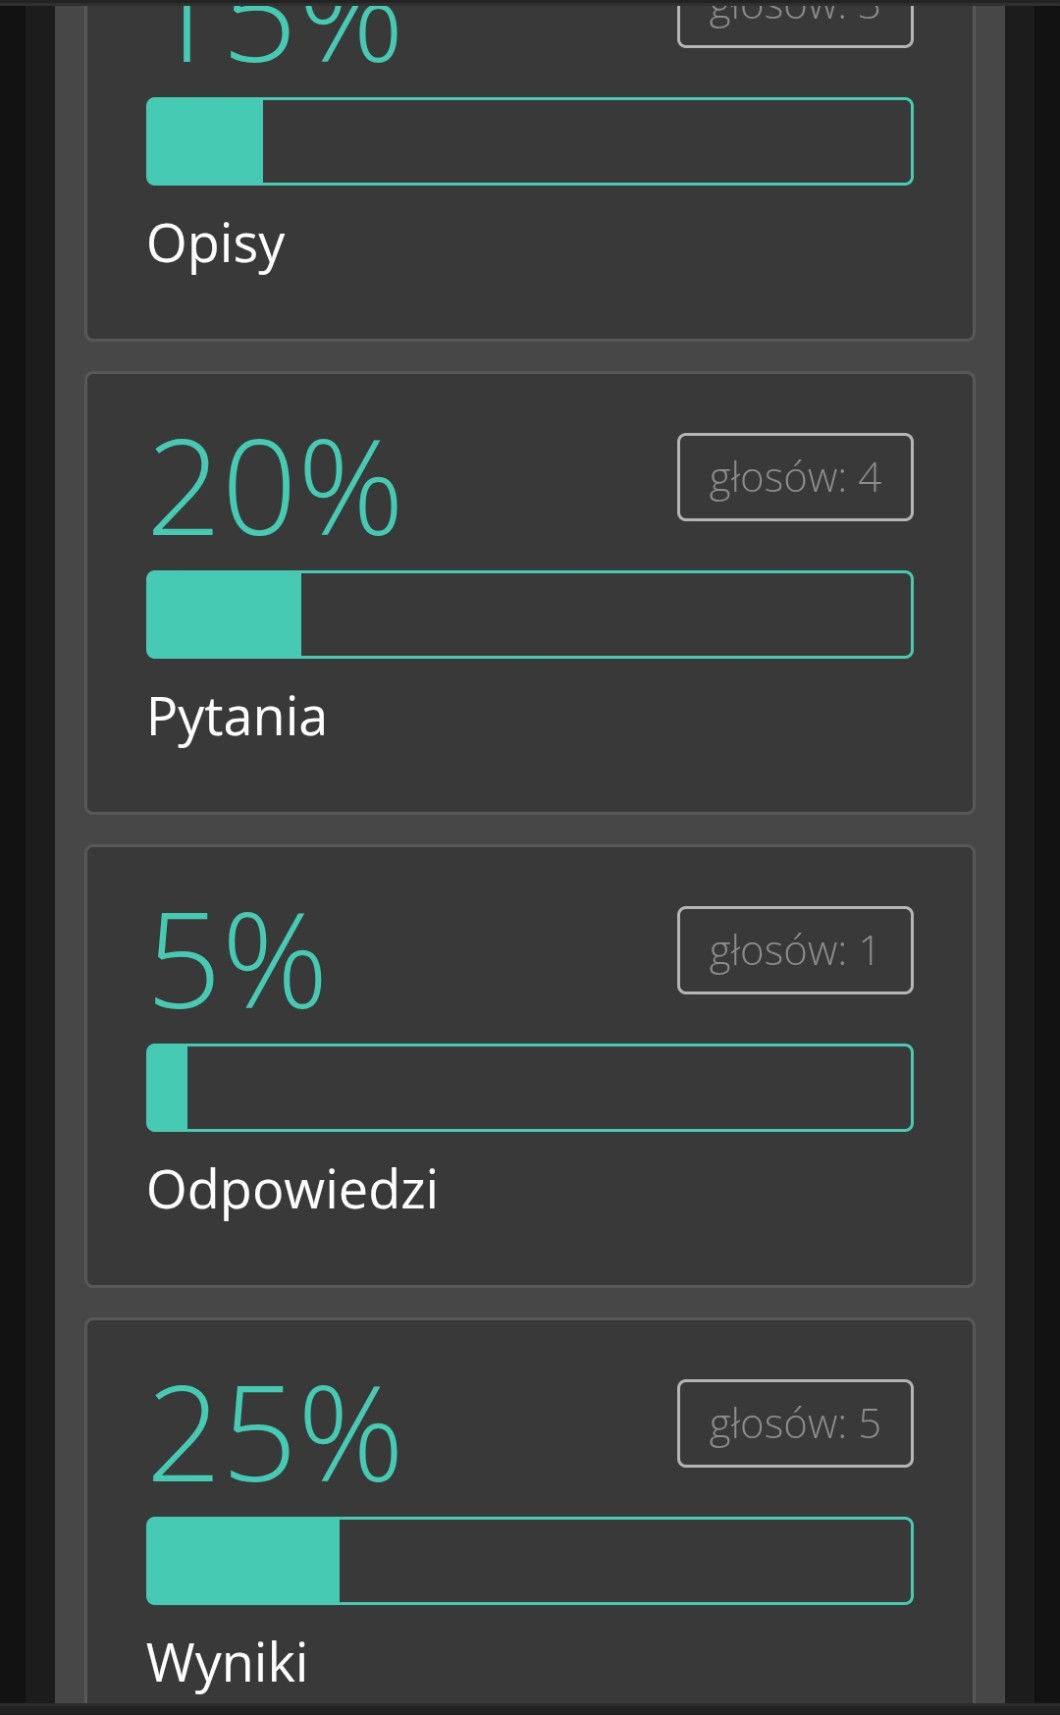Viewport: 1060px width, 1715px height.
Task: Select the Wyniki poll option label
Action: click(x=227, y=1663)
